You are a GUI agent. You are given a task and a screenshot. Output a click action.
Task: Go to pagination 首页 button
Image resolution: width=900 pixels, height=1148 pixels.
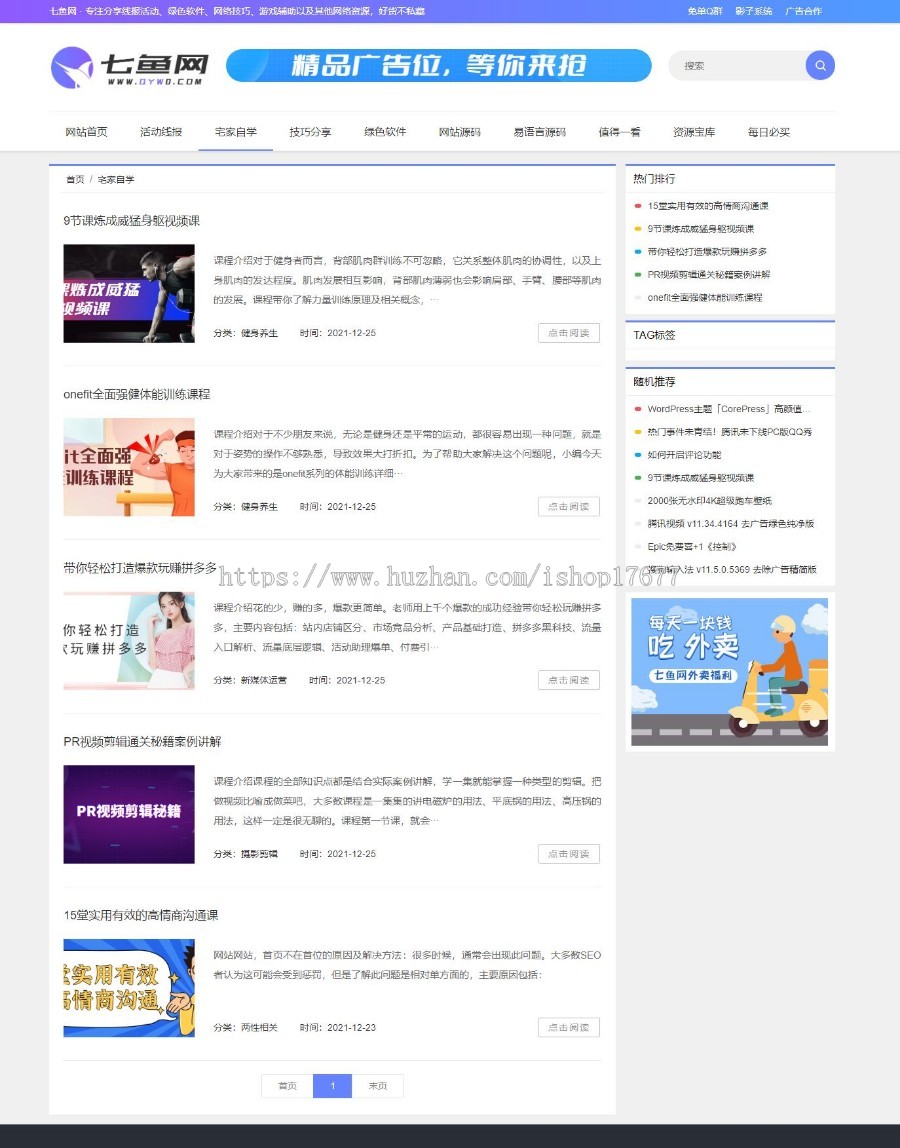(287, 1086)
